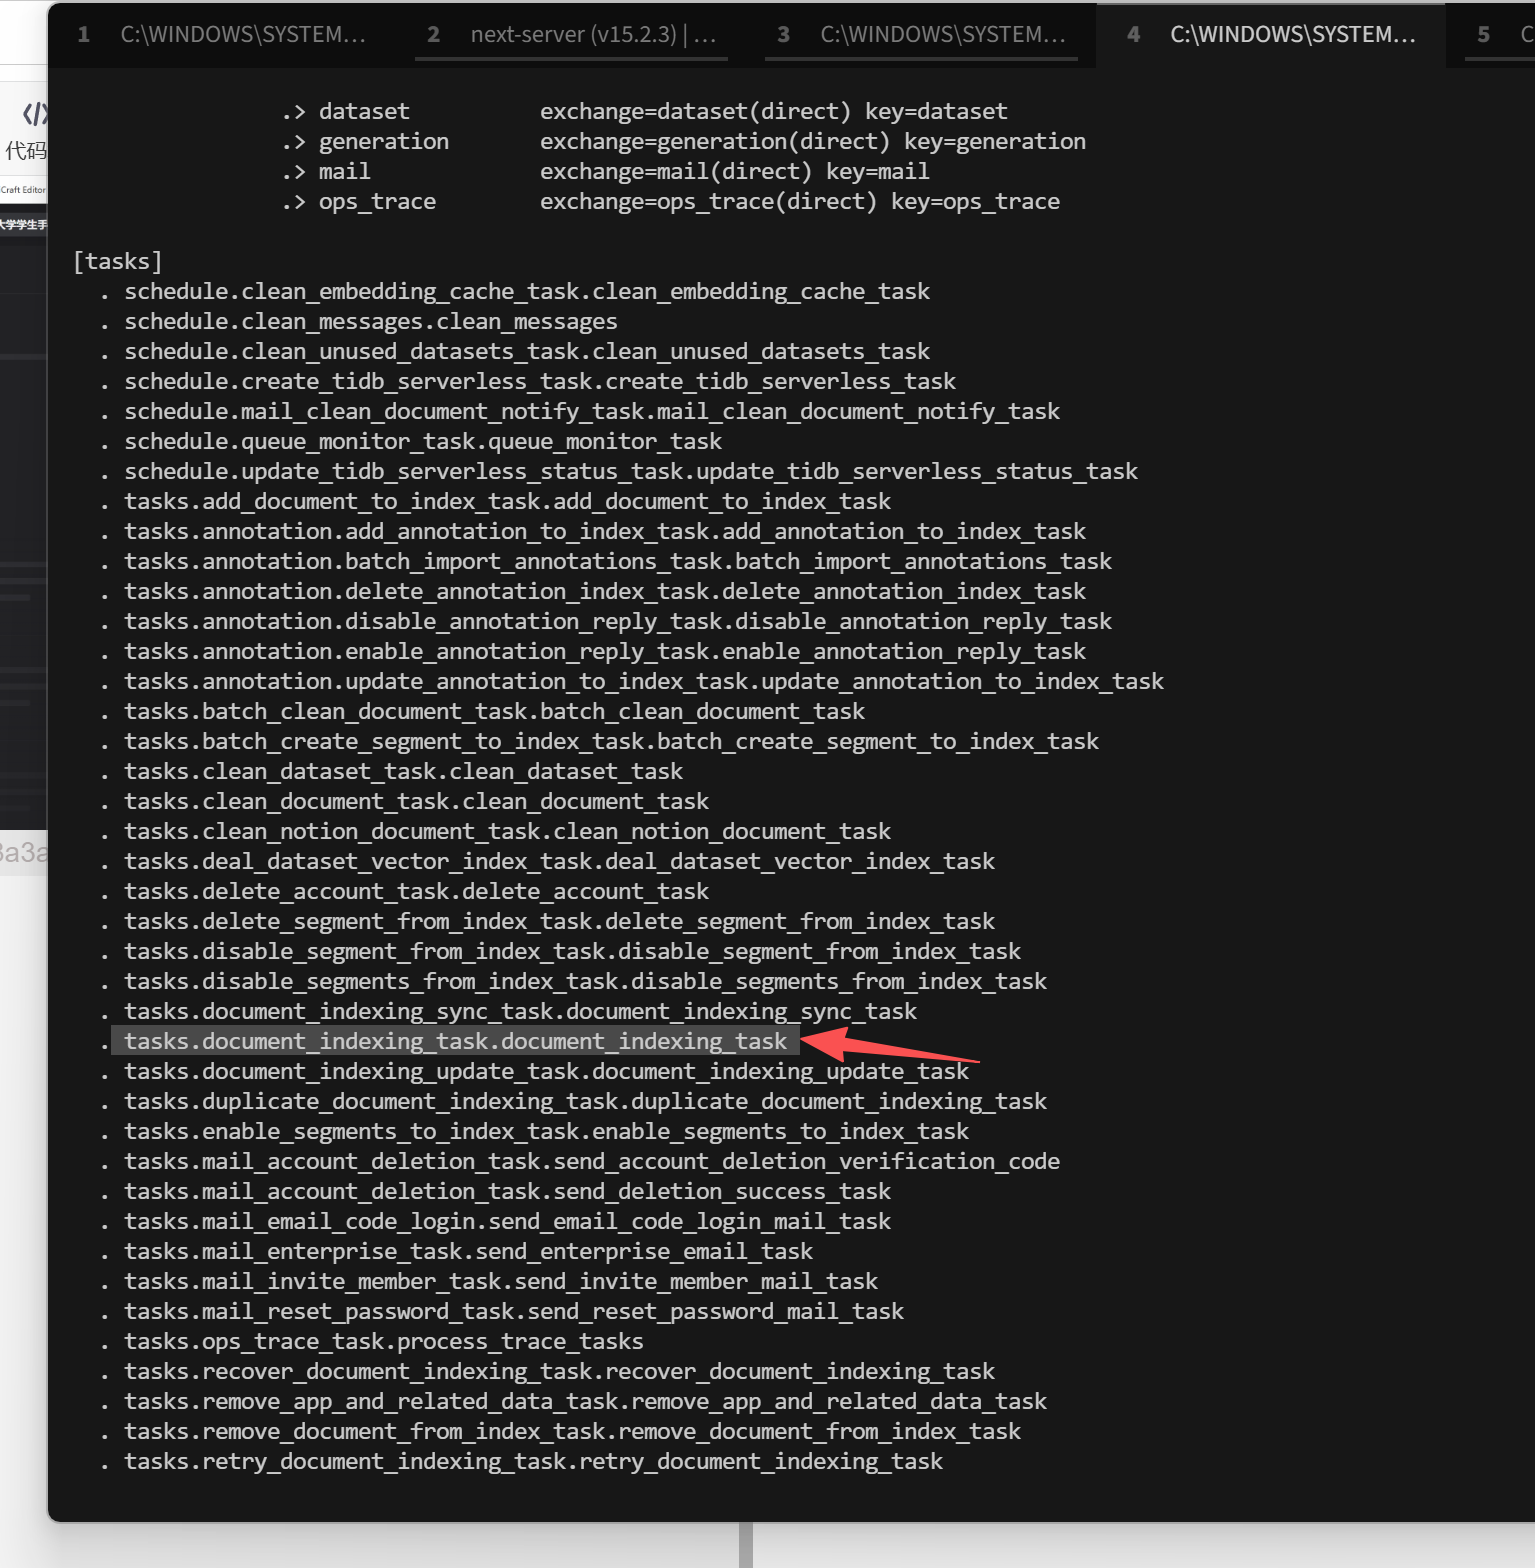The image size is (1535, 1568).
Task: Select schedule.queue_monitor_task line
Action: (423, 441)
